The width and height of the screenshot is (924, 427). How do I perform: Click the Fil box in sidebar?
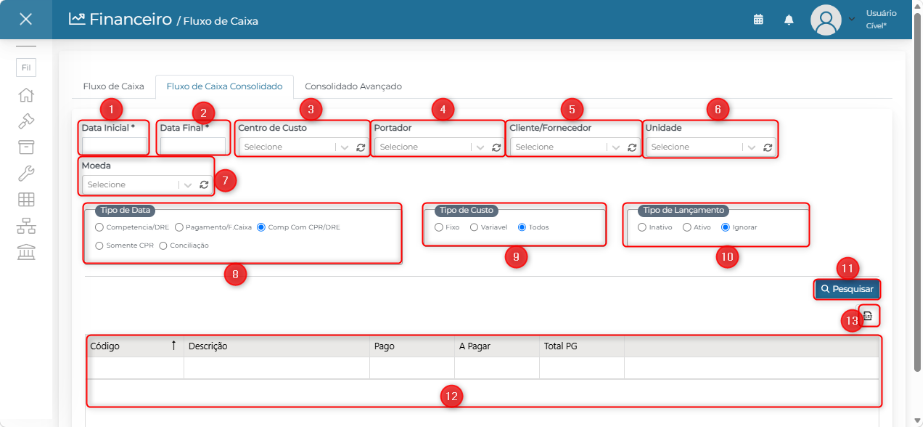[26, 68]
